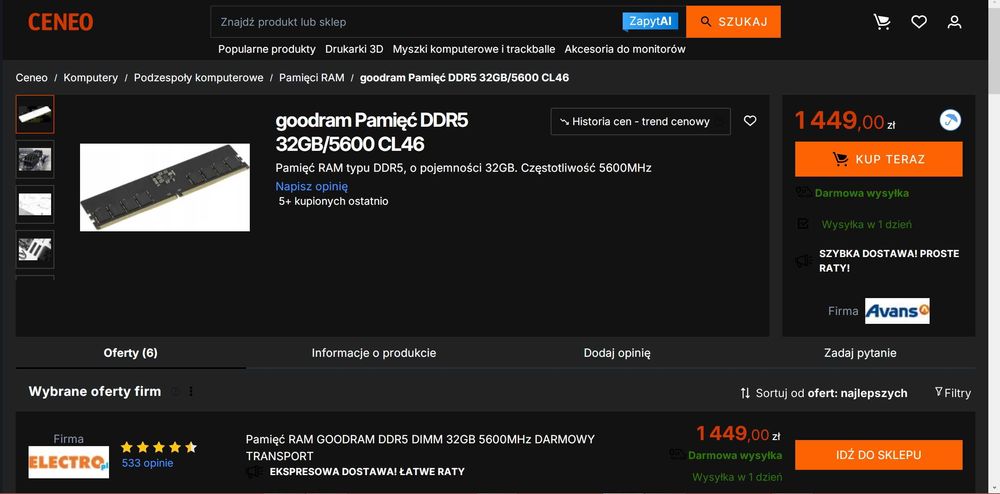
Task: Click product heading goodram Pamięć DDR5 32GB/5600 CL46
Action: pos(372,133)
